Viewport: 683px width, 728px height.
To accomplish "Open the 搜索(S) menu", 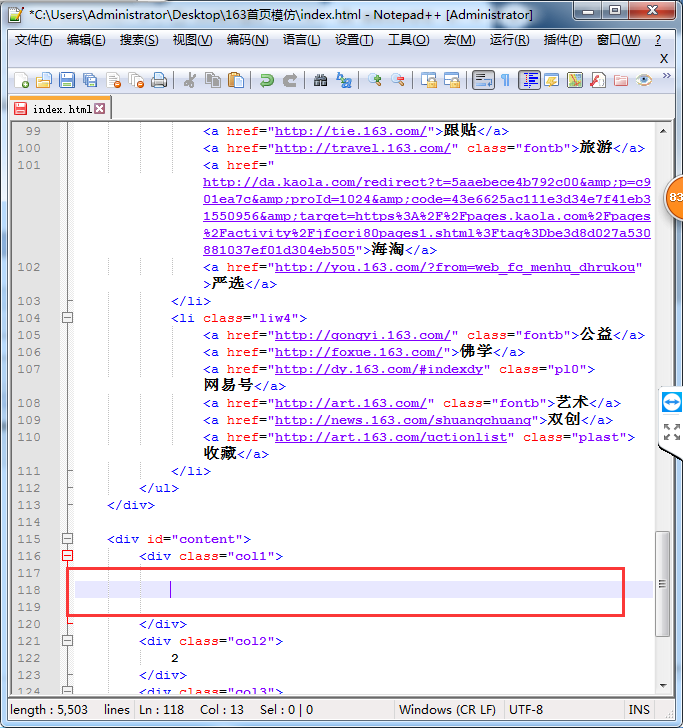I will (139, 40).
